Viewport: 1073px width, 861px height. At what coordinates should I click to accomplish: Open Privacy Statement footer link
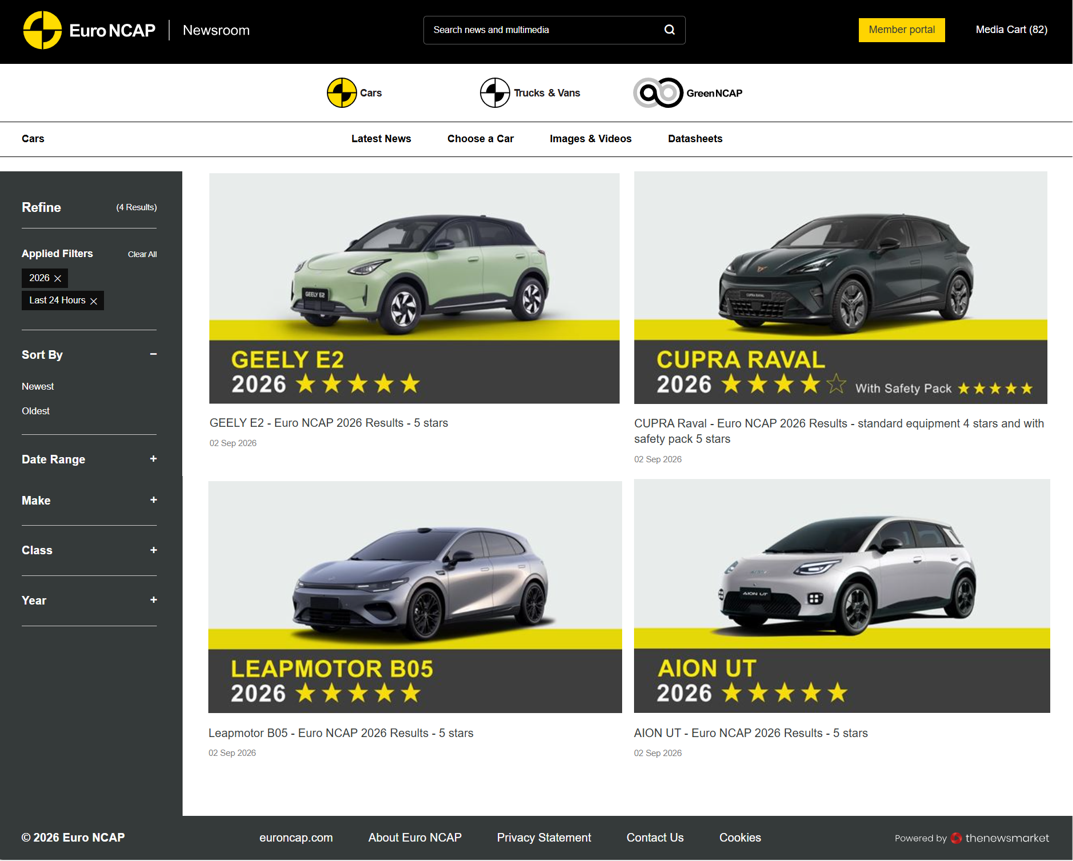pos(544,838)
